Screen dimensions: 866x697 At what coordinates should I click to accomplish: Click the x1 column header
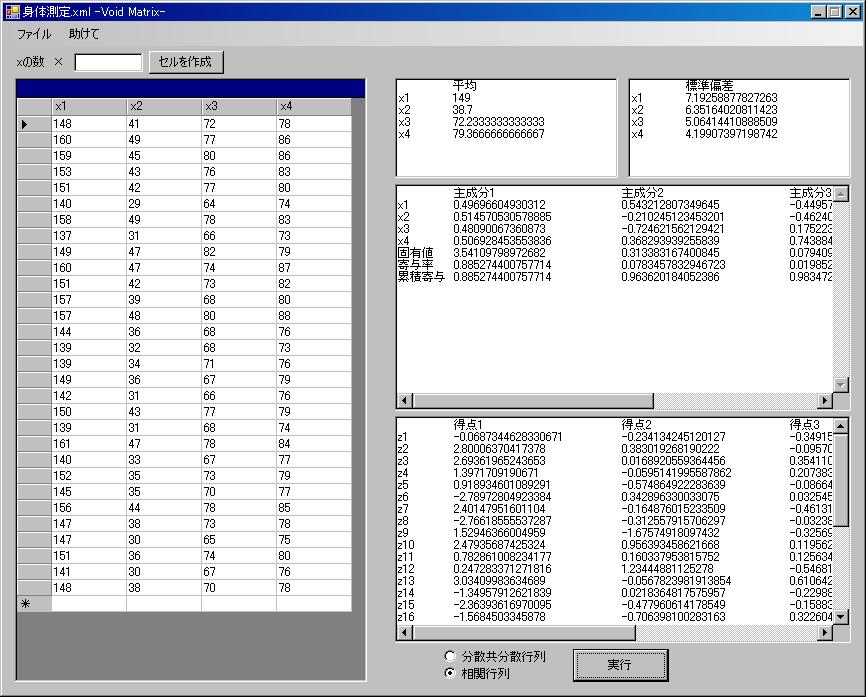coord(88,107)
